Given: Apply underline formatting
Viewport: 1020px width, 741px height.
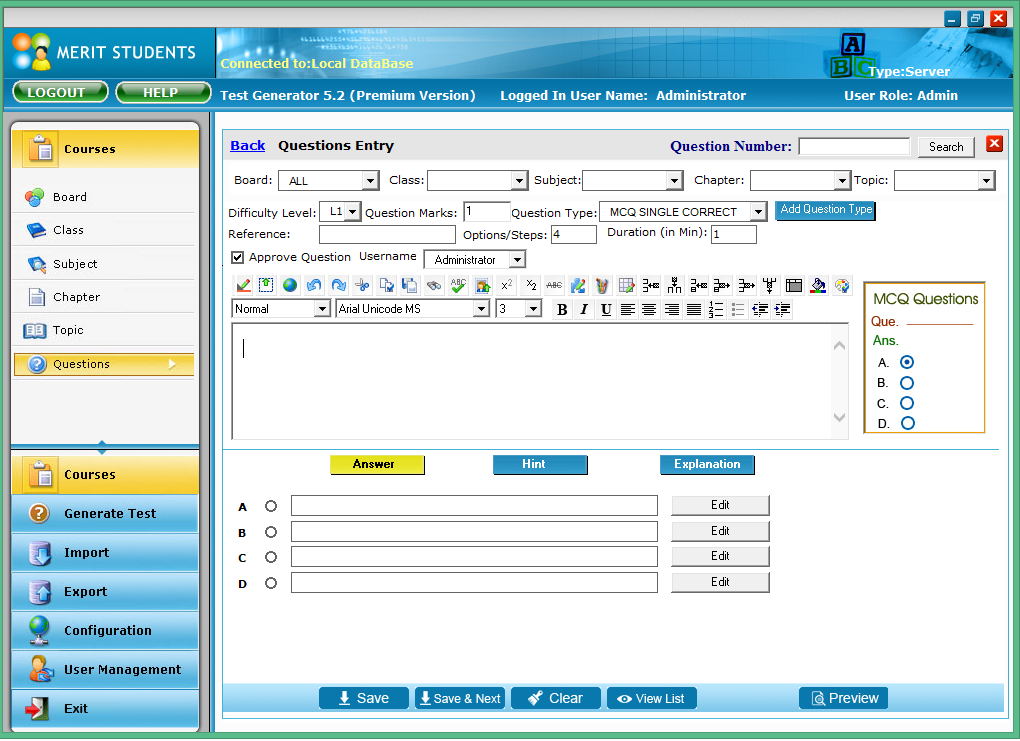Looking at the screenshot, I should [x=606, y=310].
